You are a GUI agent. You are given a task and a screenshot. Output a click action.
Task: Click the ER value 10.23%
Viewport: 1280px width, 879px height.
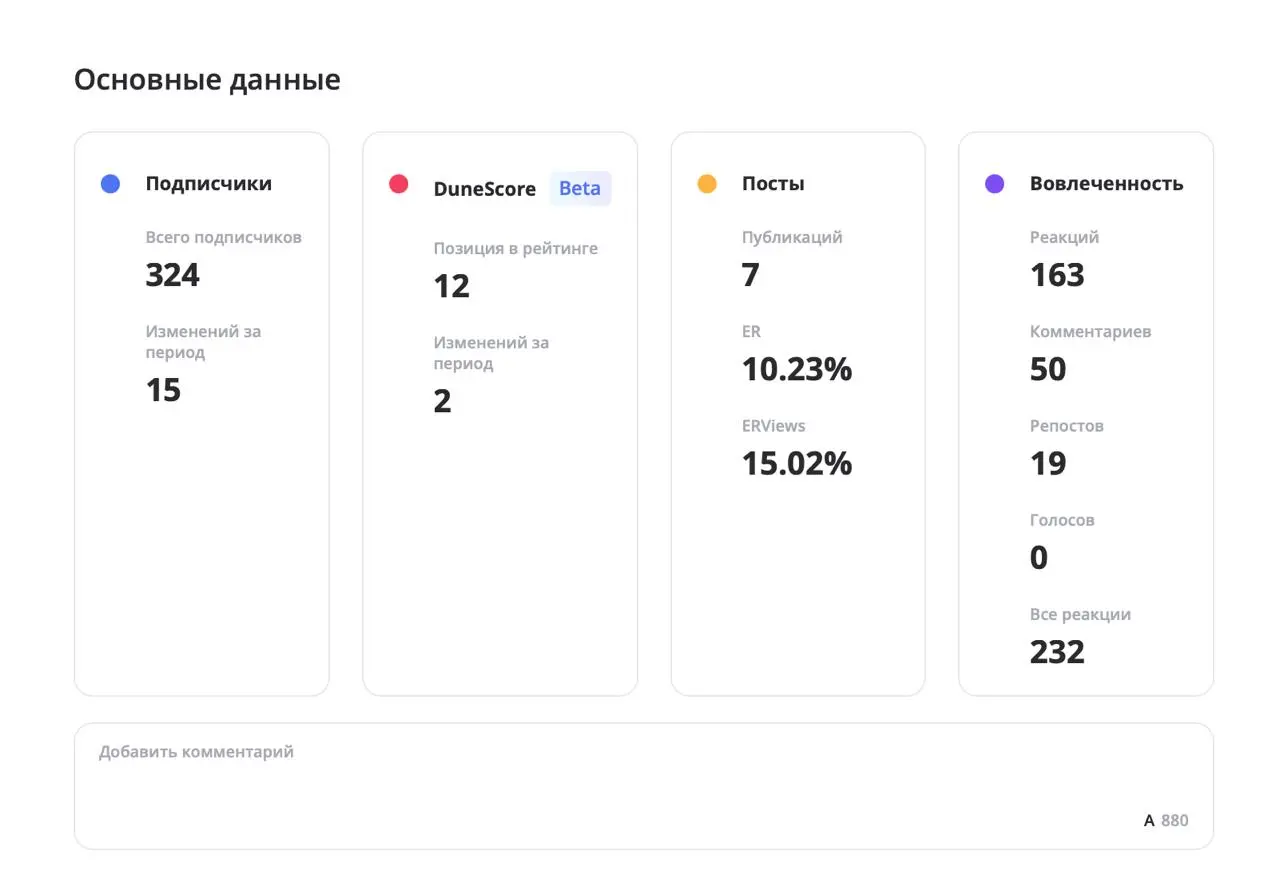(x=797, y=369)
